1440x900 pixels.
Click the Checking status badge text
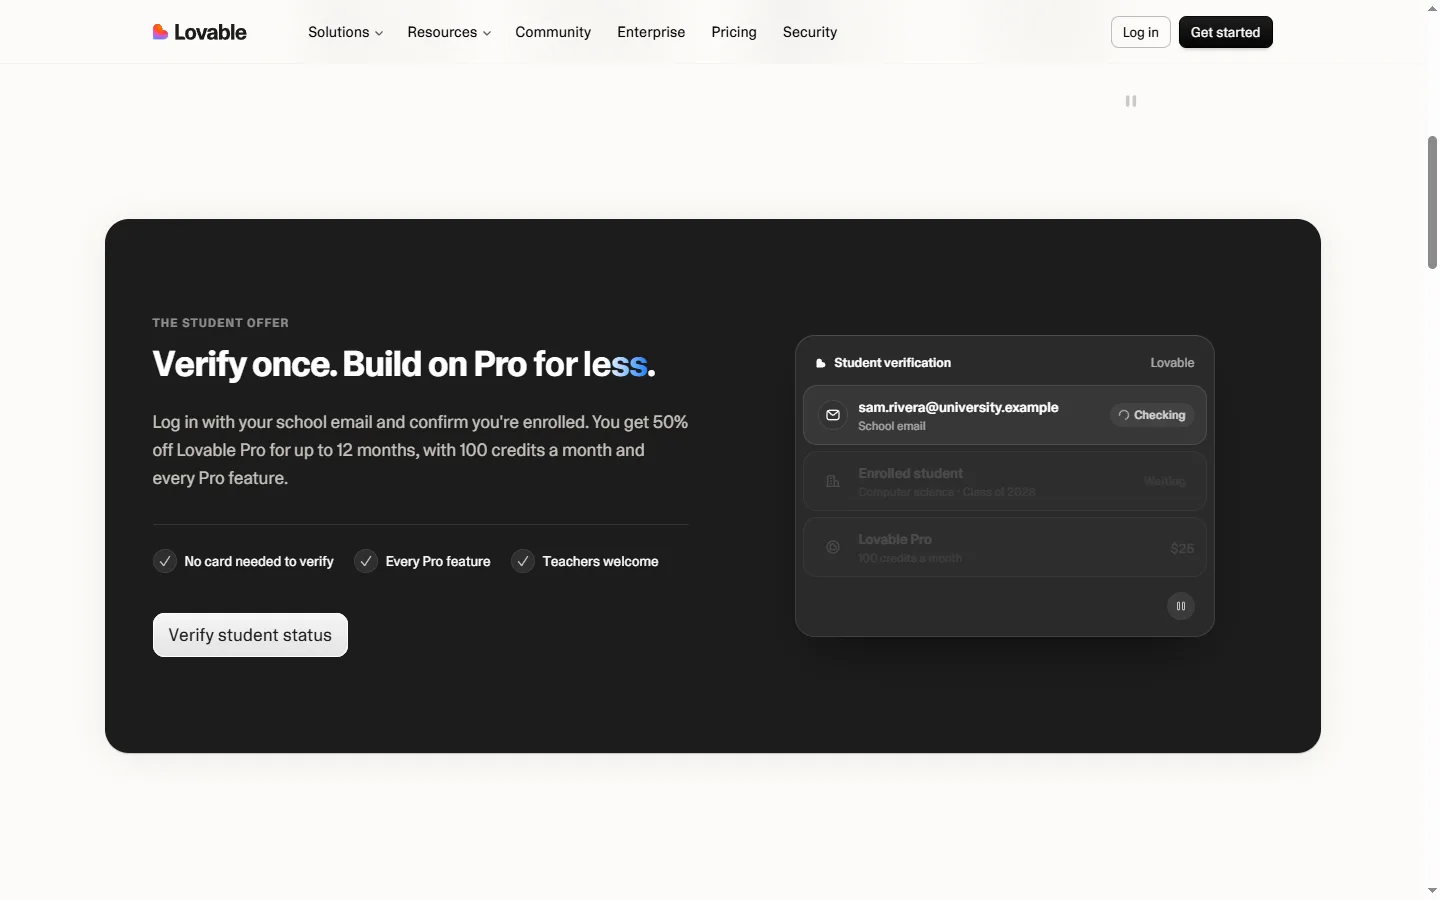coord(1160,415)
